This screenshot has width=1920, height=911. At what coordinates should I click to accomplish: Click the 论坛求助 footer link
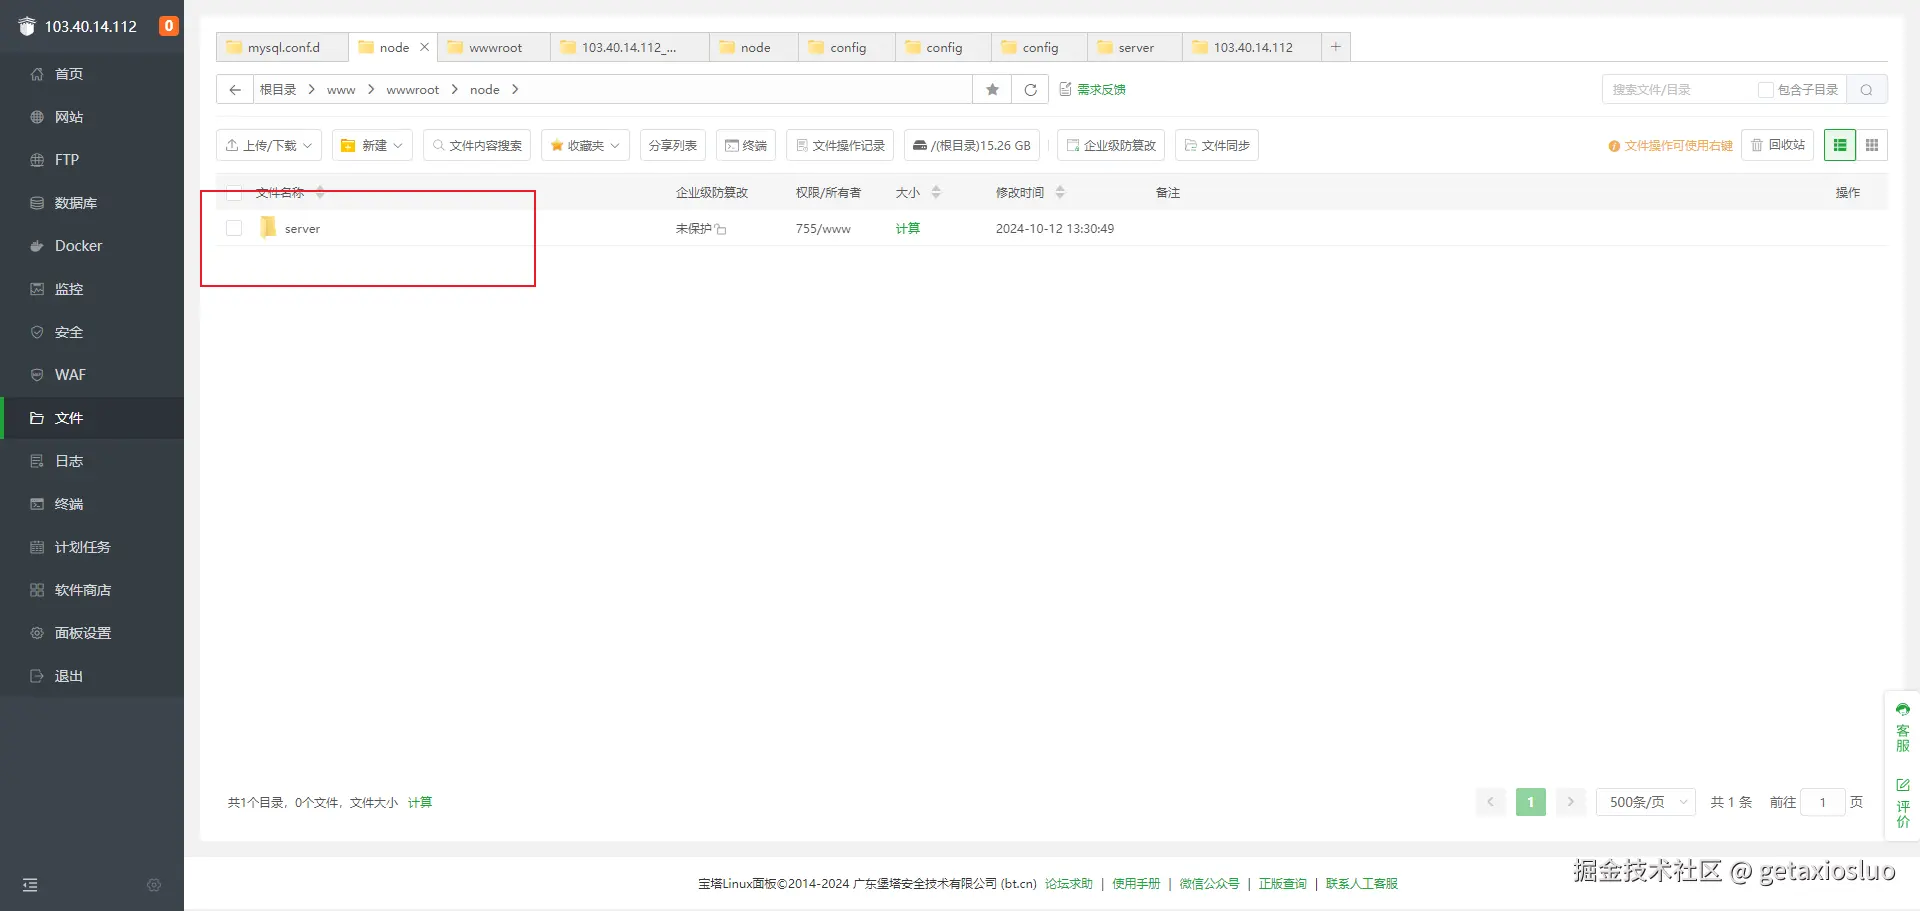point(1069,884)
